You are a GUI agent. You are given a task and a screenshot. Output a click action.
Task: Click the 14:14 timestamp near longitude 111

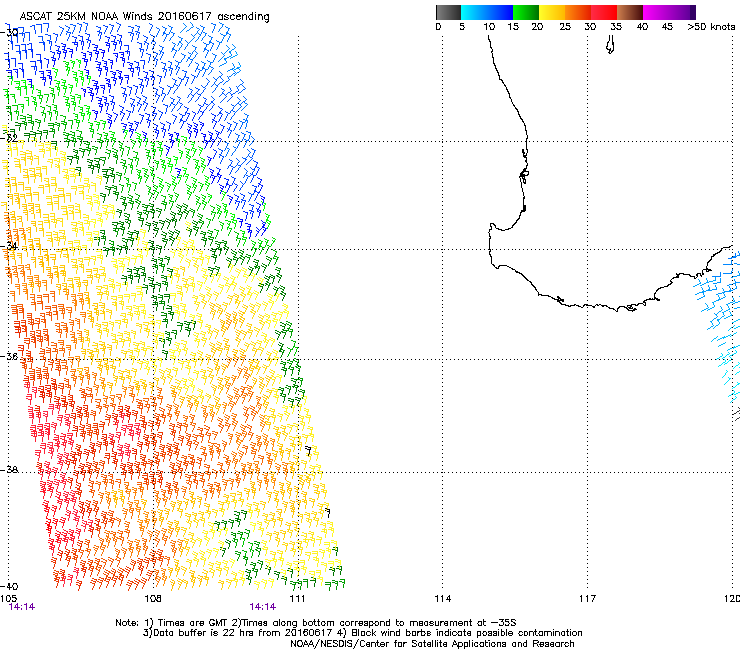click(262, 607)
